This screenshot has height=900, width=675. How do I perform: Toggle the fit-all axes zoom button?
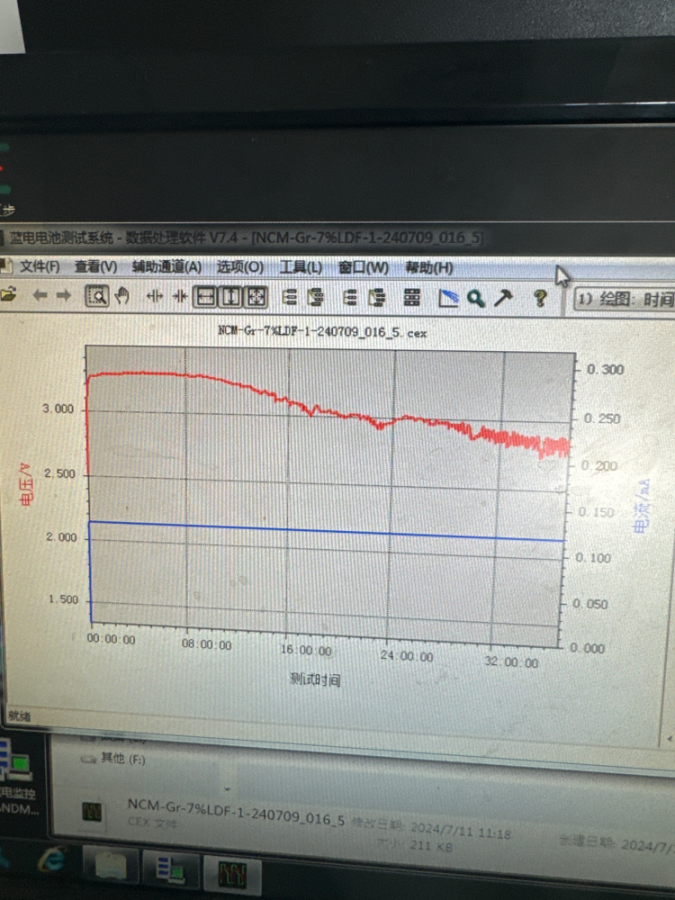[x=255, y=296]
